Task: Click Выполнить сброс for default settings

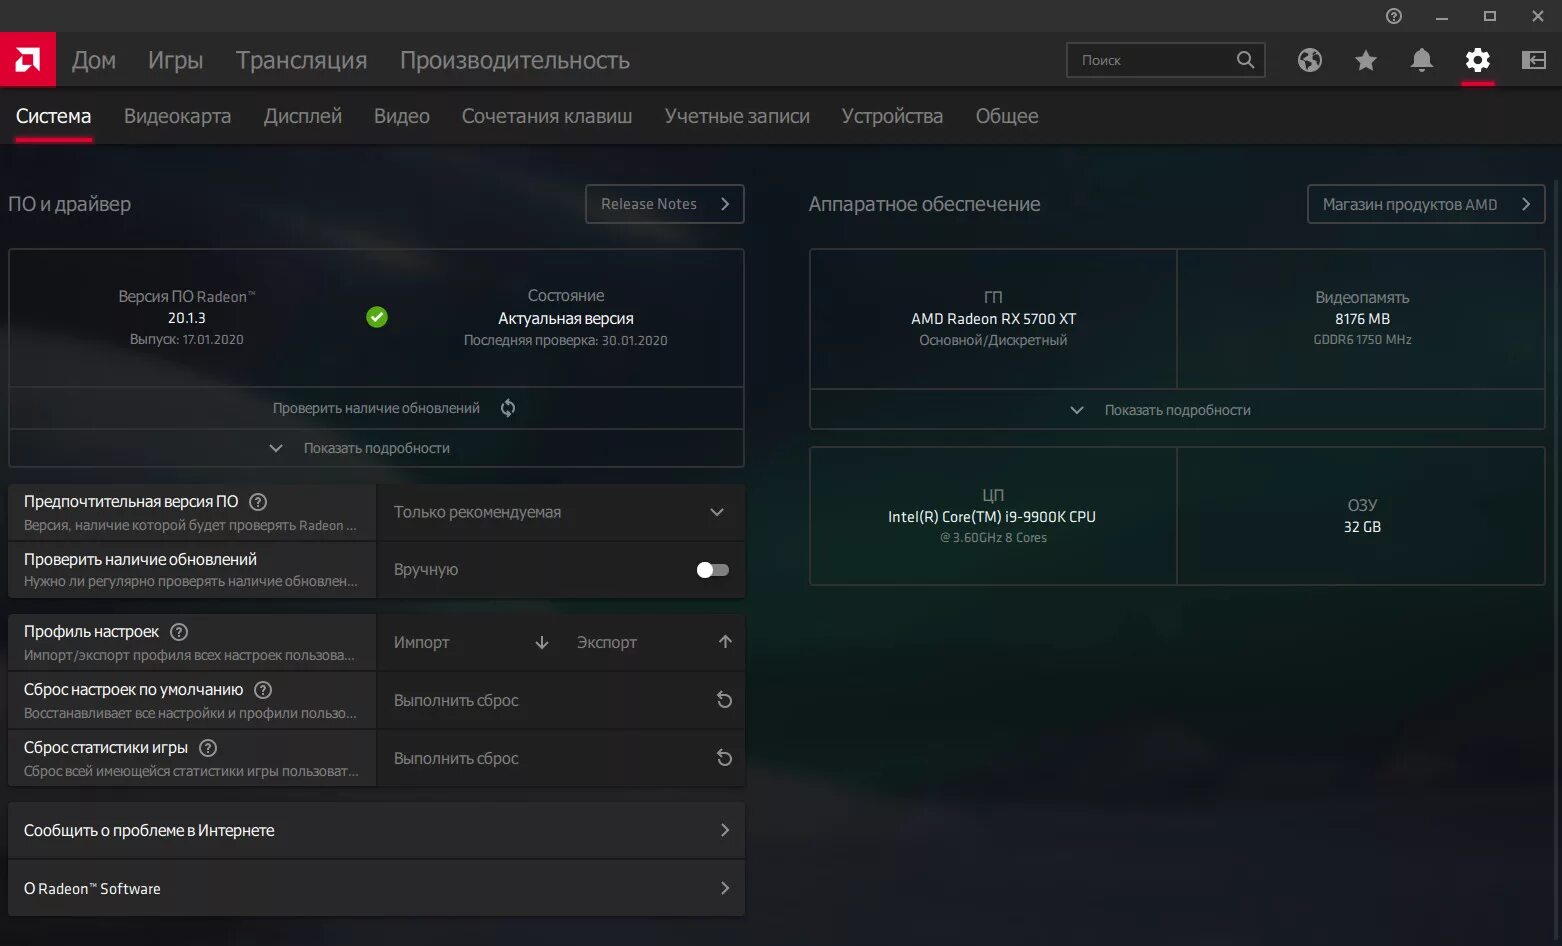Action: [x=561, y=700]
